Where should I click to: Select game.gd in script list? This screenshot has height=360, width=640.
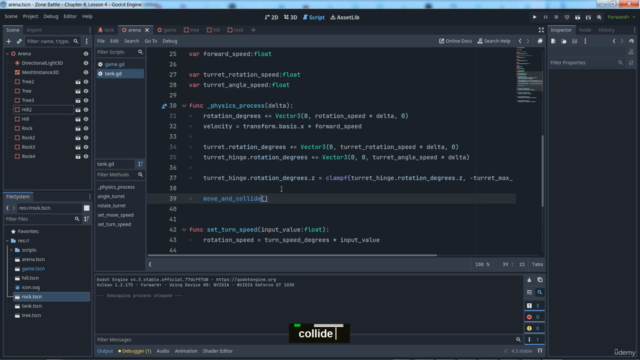(x=120, y=64)
